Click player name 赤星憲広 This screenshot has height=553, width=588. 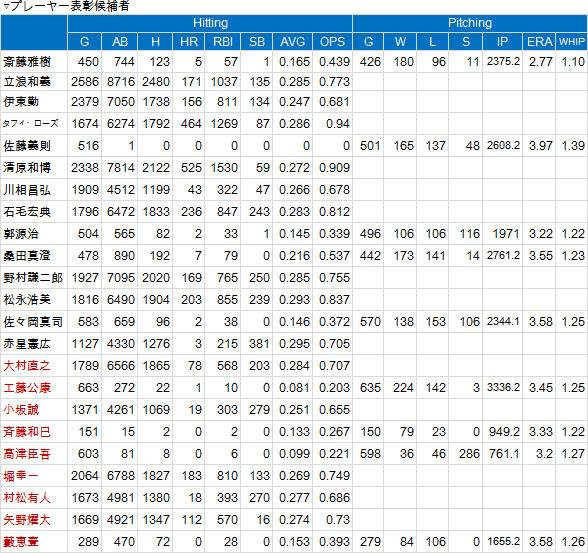coord(27,344)
